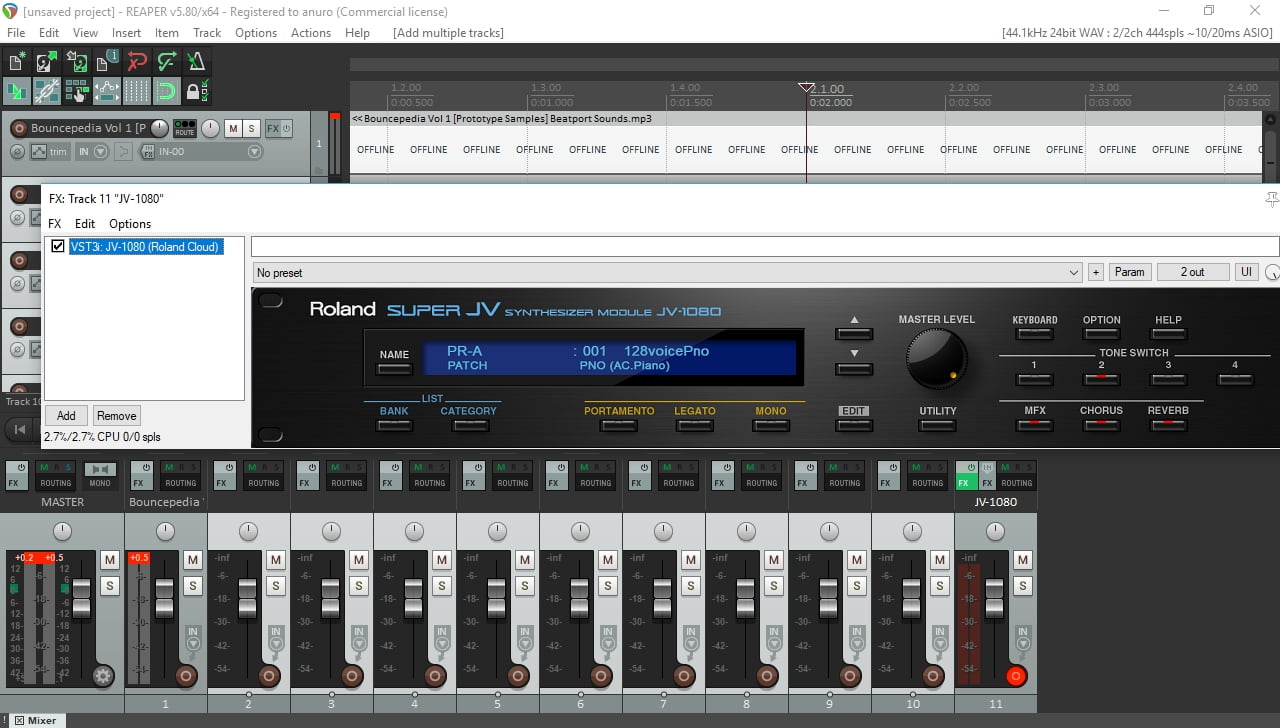Open the IN dropdown on mixer track 1
The height and width of the screenshot is (728, 1280).
[192, 637]
